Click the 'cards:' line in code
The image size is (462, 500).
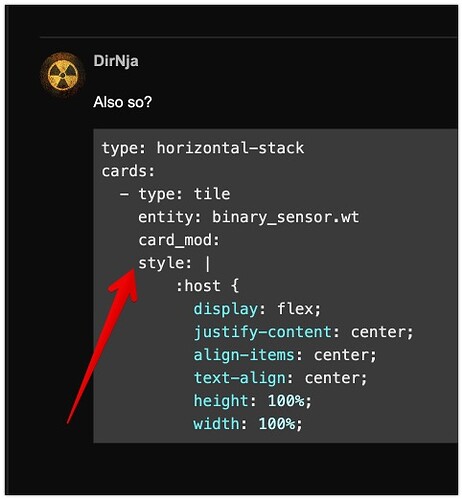tap(128, 171)
